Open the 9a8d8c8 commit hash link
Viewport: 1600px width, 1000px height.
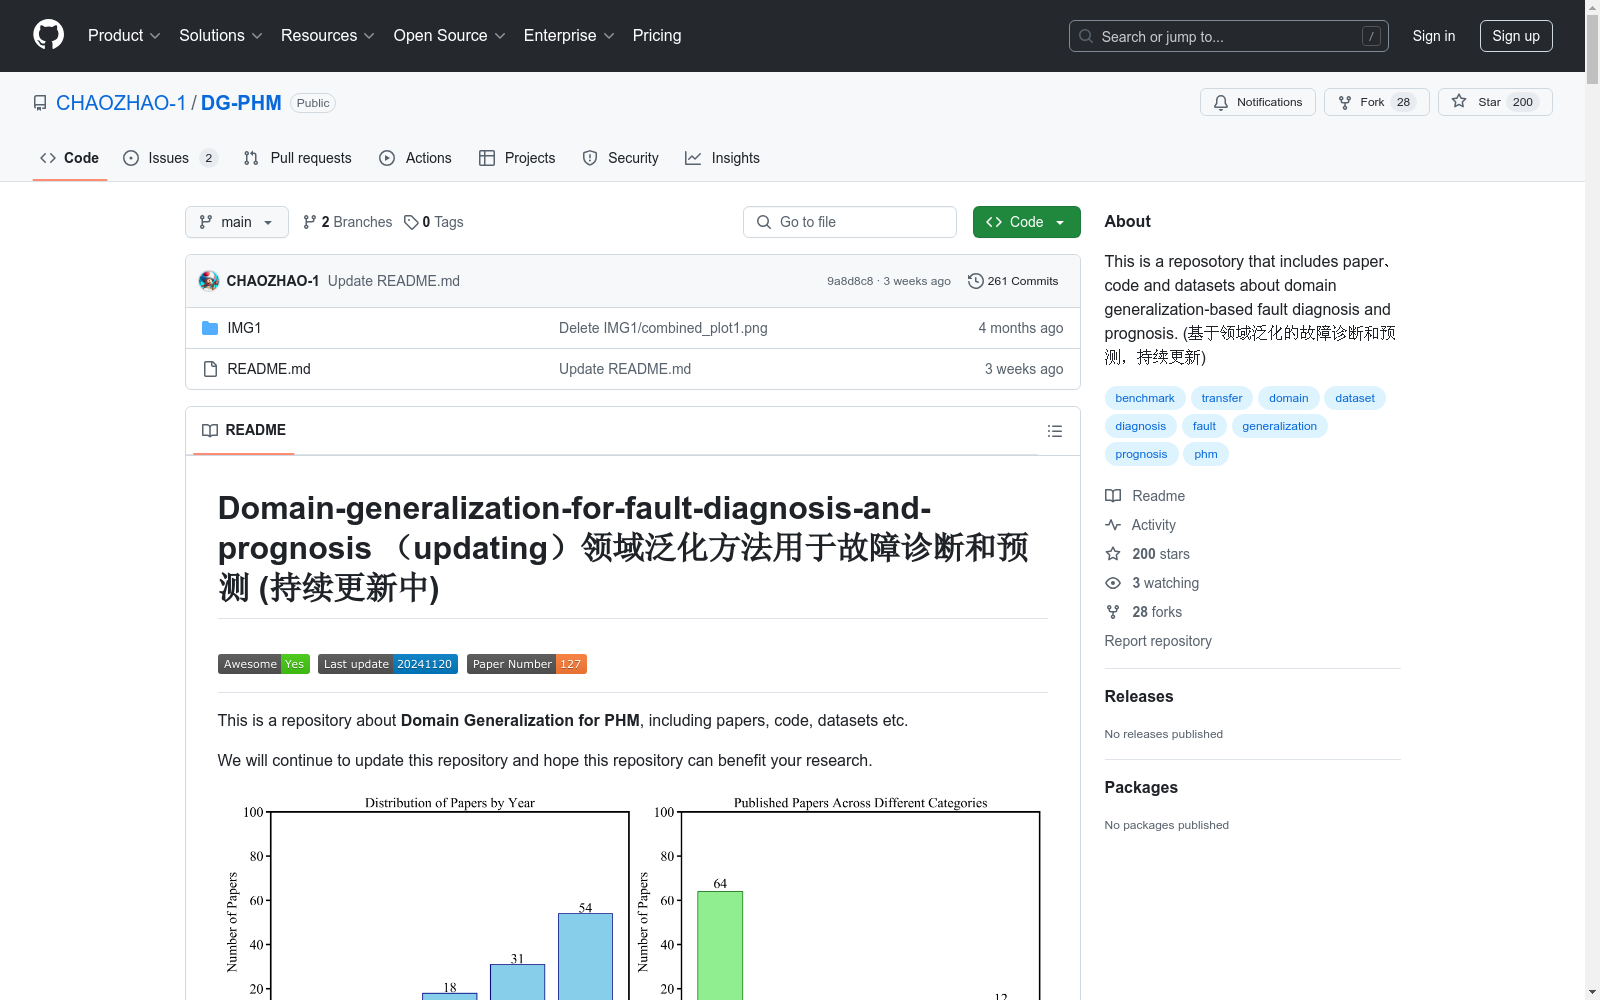(850, 281)
